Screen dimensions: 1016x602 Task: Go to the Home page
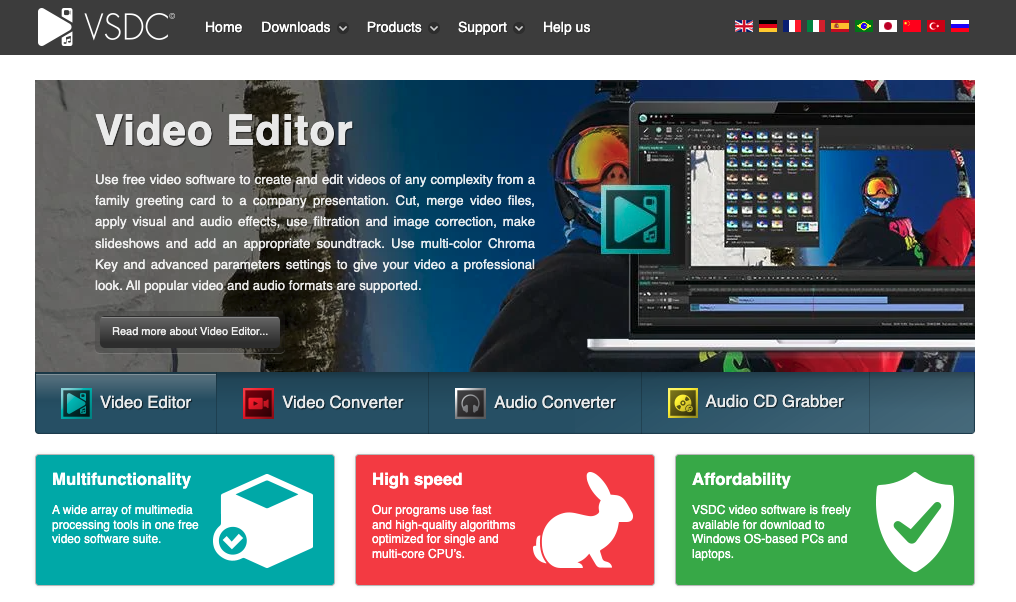coord(224,27)
